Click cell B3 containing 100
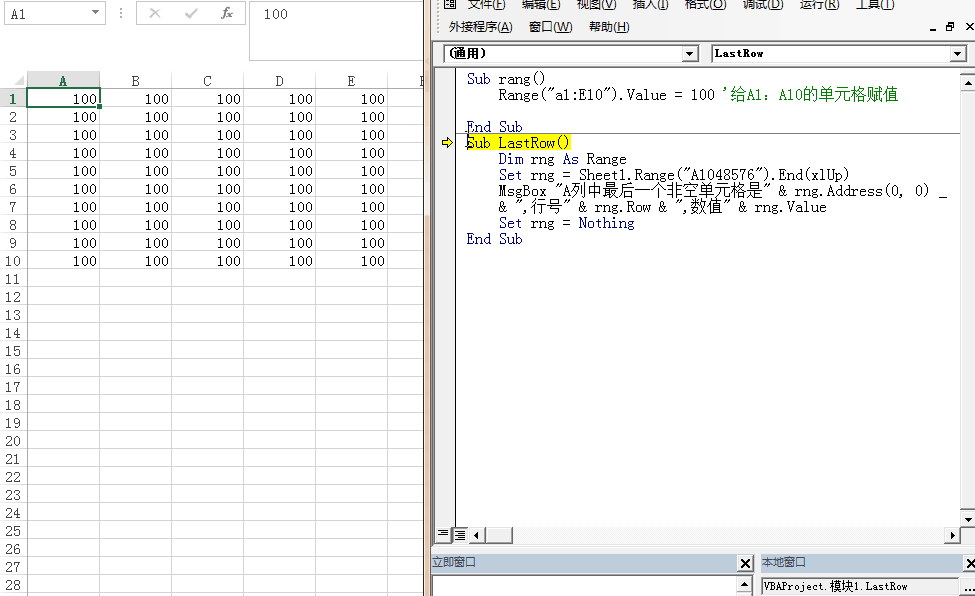The image size is (975, 596). pyautogui.click(x=136, y=134)
